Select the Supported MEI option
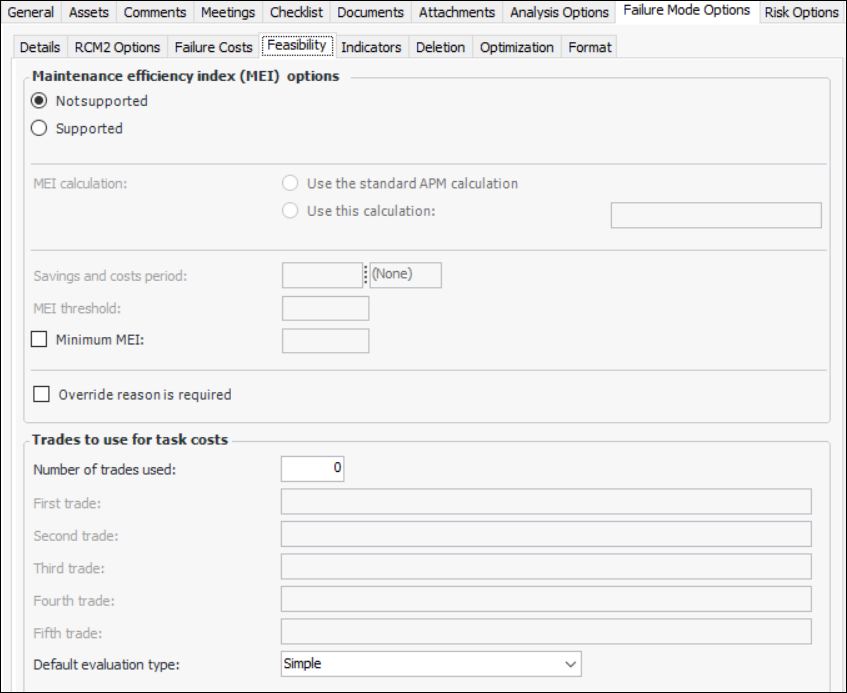The height and width of the screenshot is (693, 847). (40, 128)
